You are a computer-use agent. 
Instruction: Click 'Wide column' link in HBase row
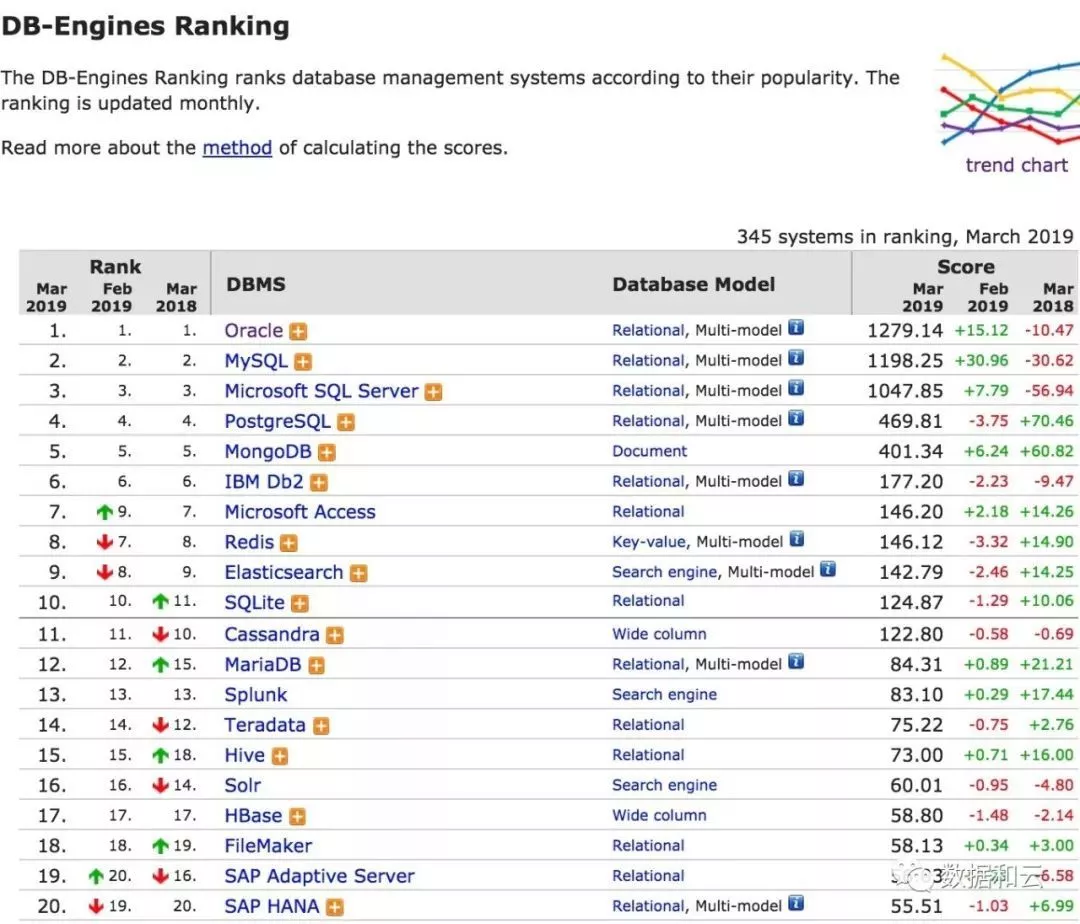[659, 816]
